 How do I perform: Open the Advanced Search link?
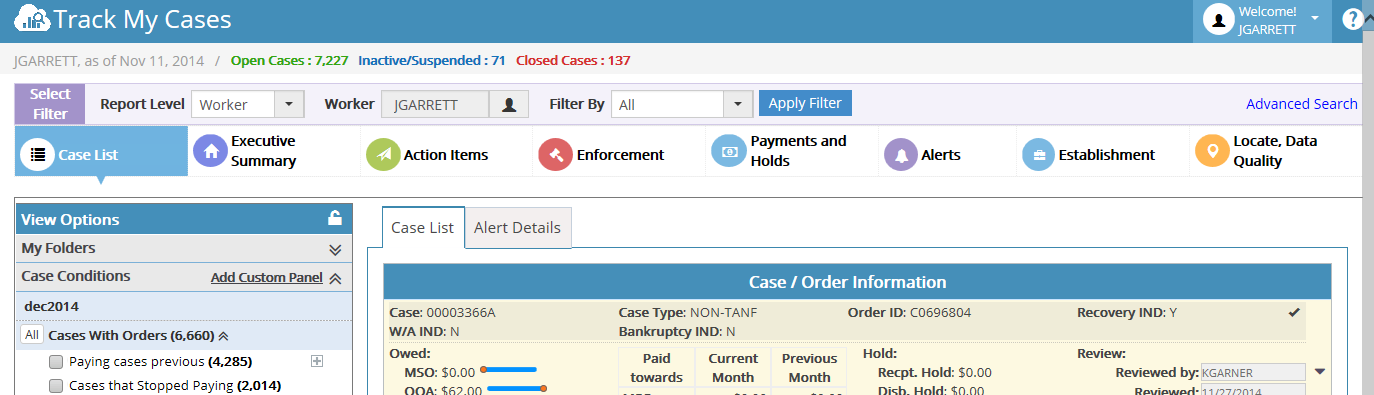[x=1302, y=104]
